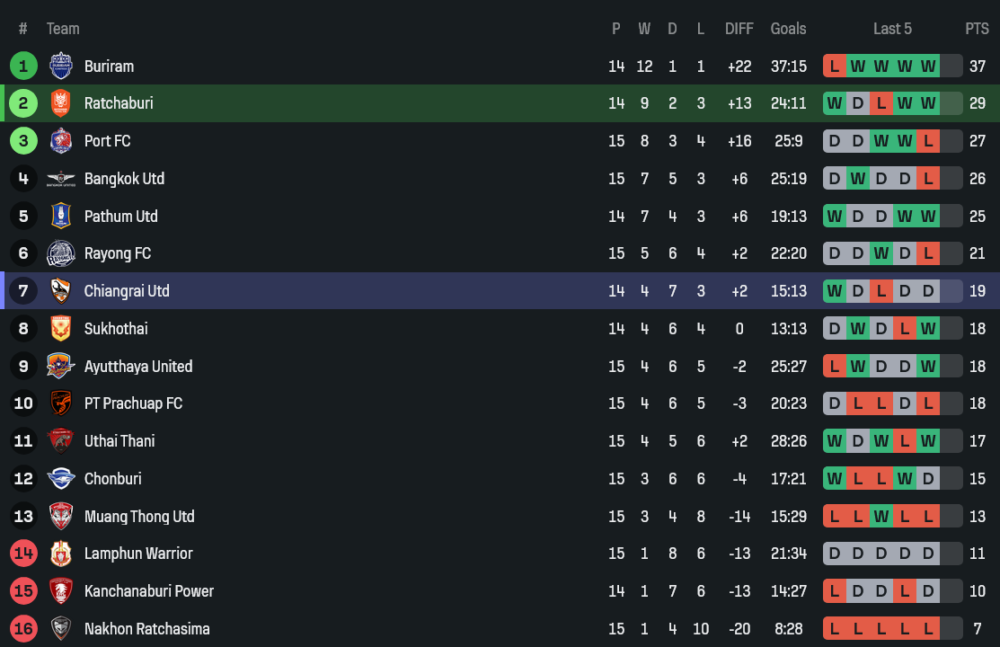Click the Chonburi team logo
The height and width of the screenshot is (647, 1000).
[61, 479]
